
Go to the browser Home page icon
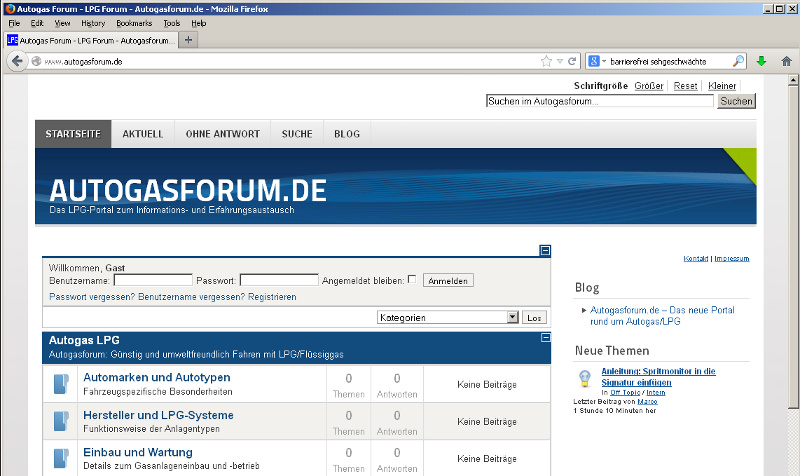pyautogui.click(x=786, y=61)
